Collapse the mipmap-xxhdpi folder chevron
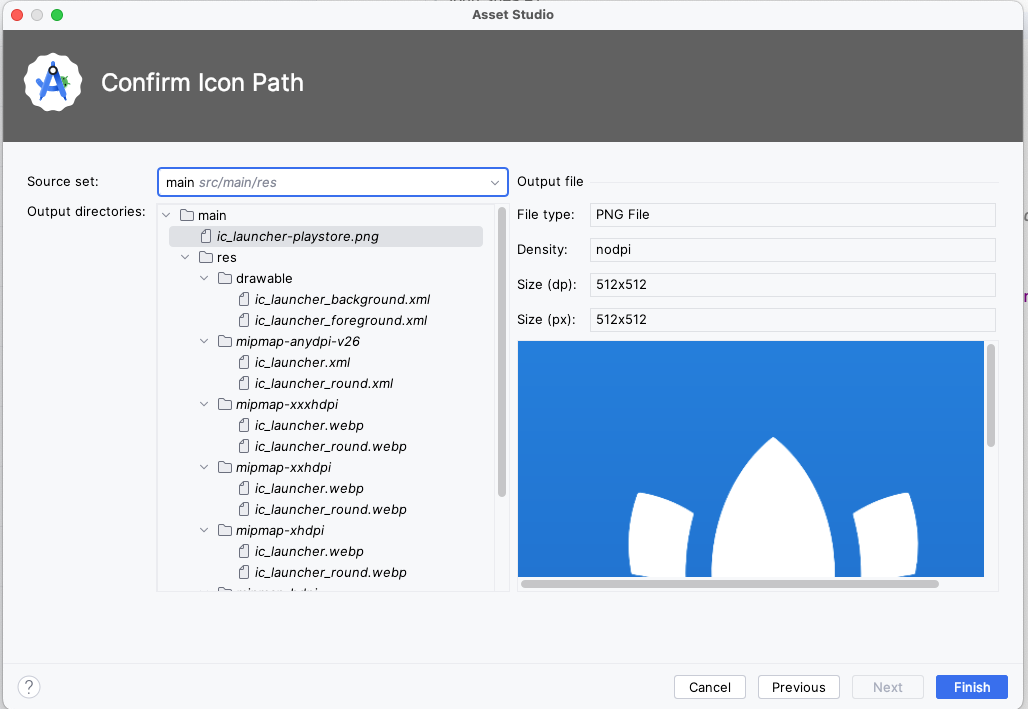 204,467
